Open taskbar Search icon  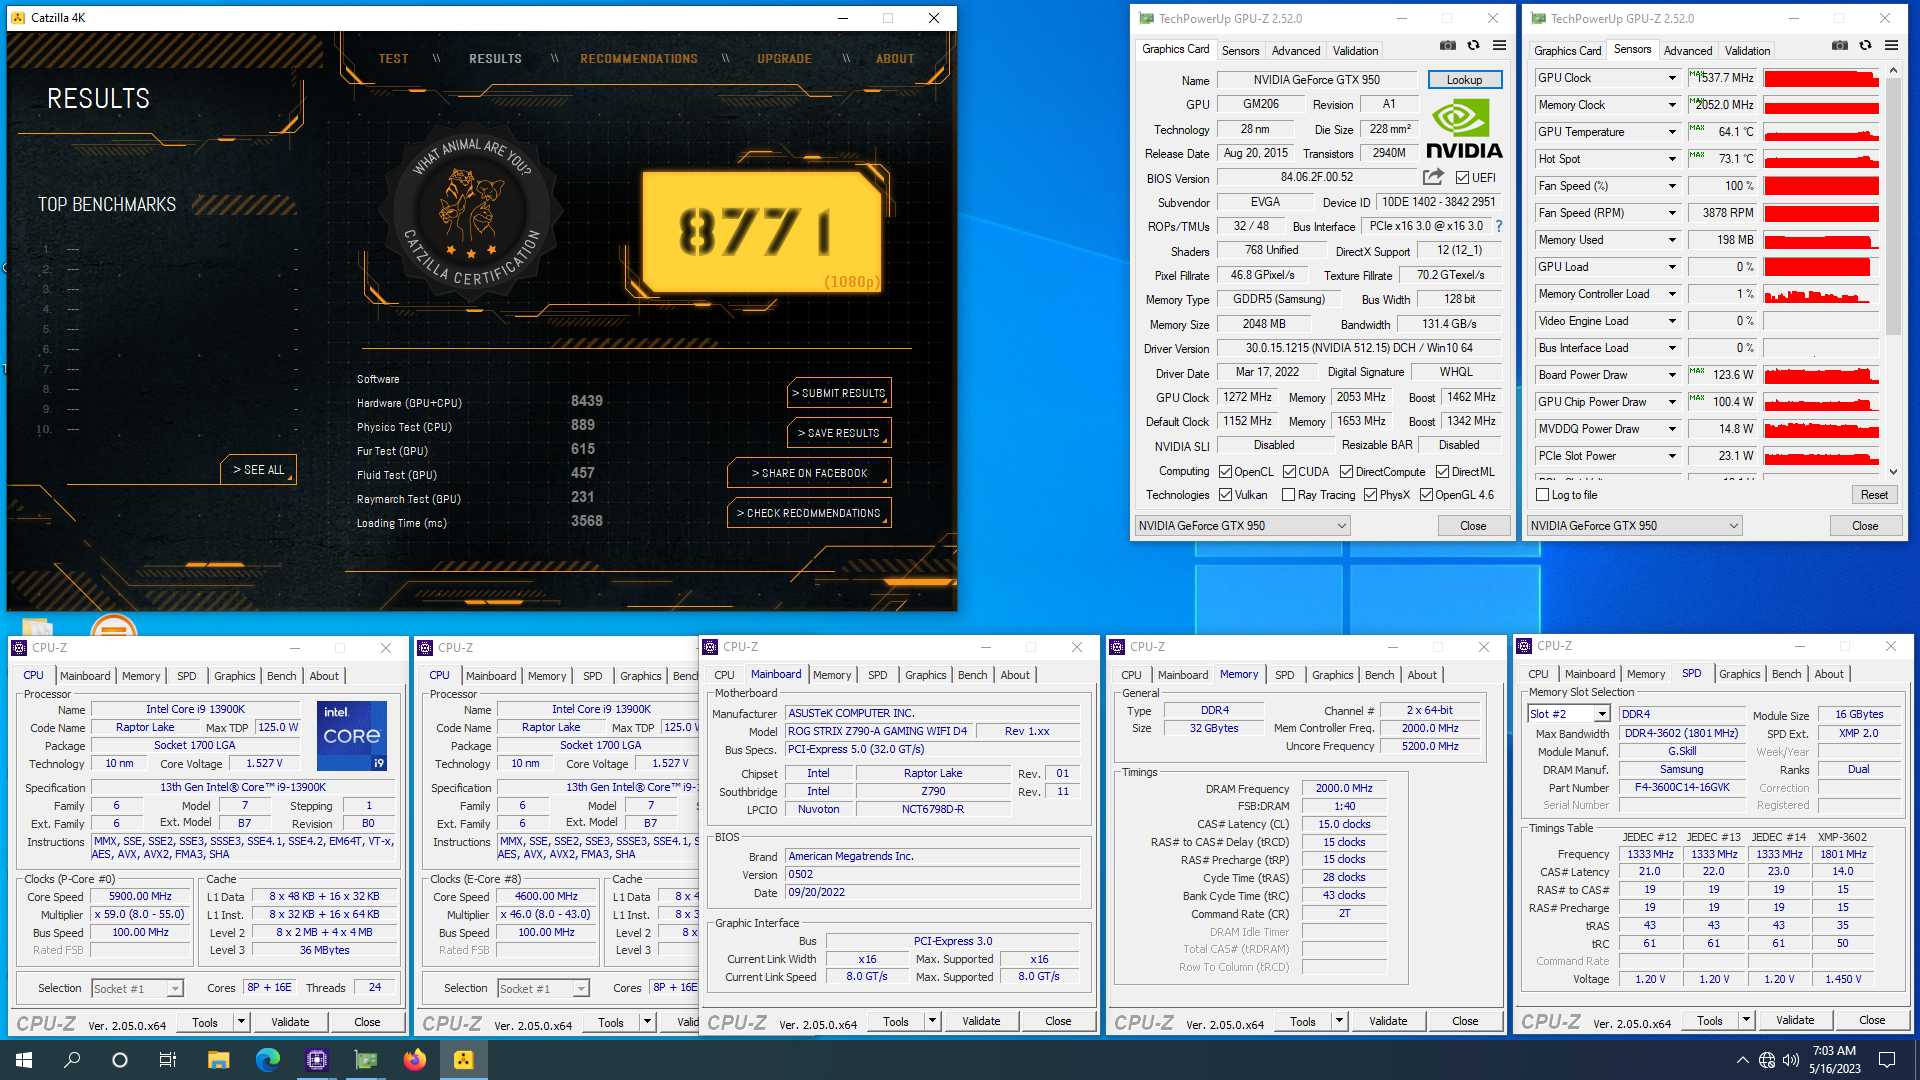pyautogui.click(x=72, y=1060)
